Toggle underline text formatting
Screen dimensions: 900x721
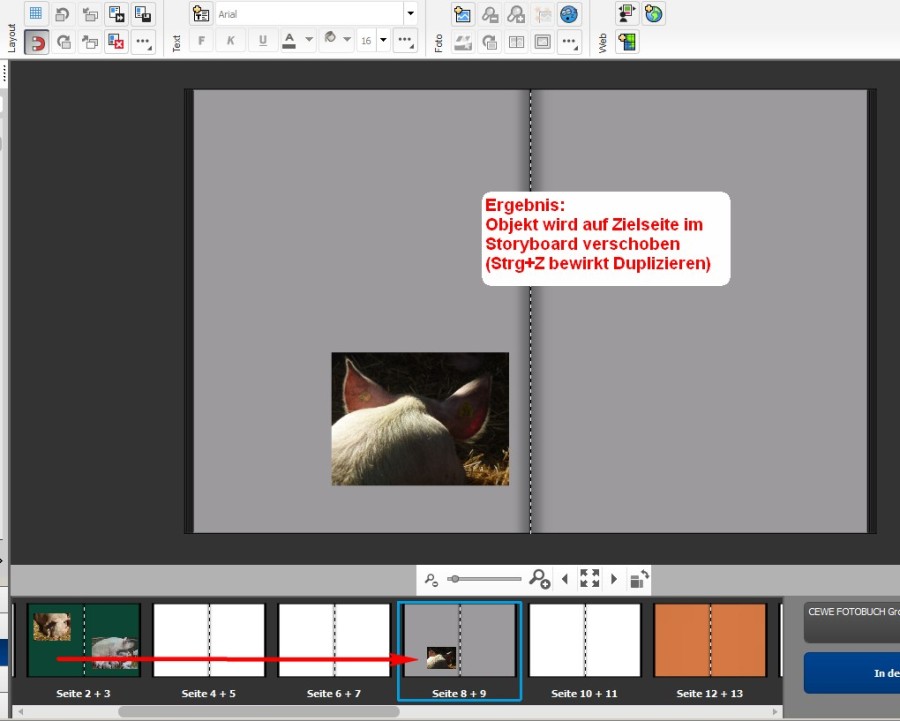(x=263, y=41)
